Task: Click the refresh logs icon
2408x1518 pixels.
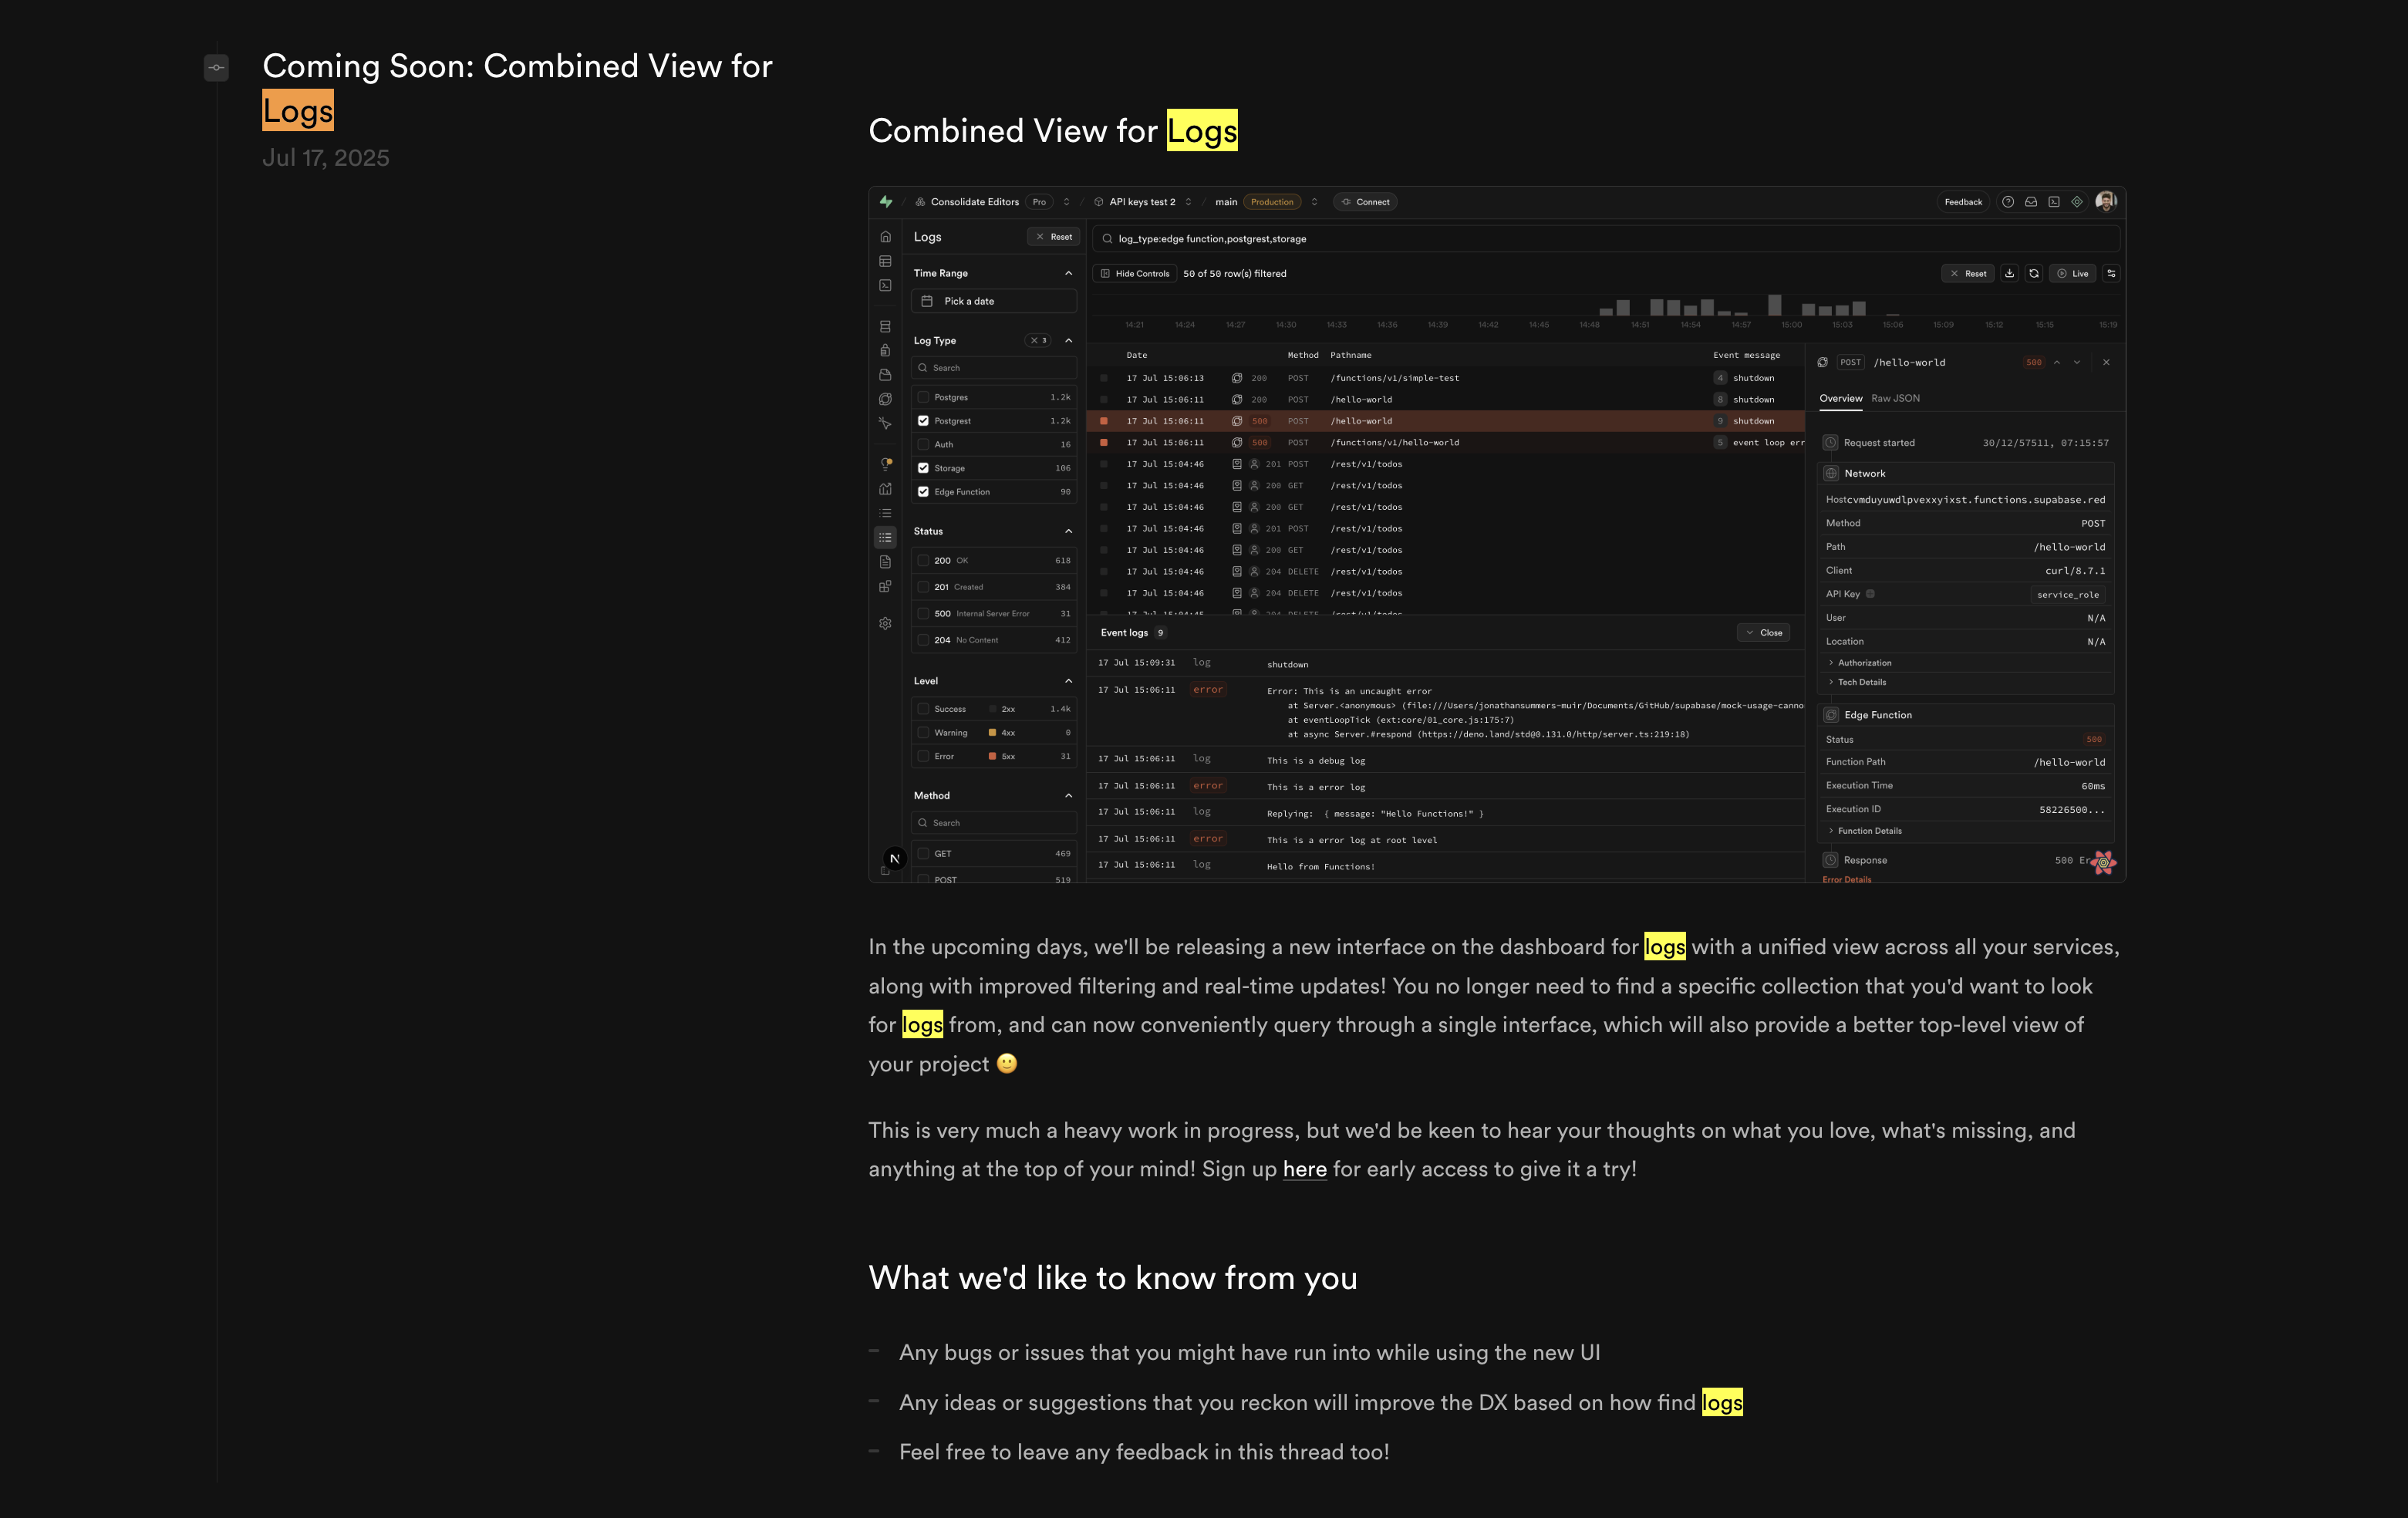Action: (2033, 273)
